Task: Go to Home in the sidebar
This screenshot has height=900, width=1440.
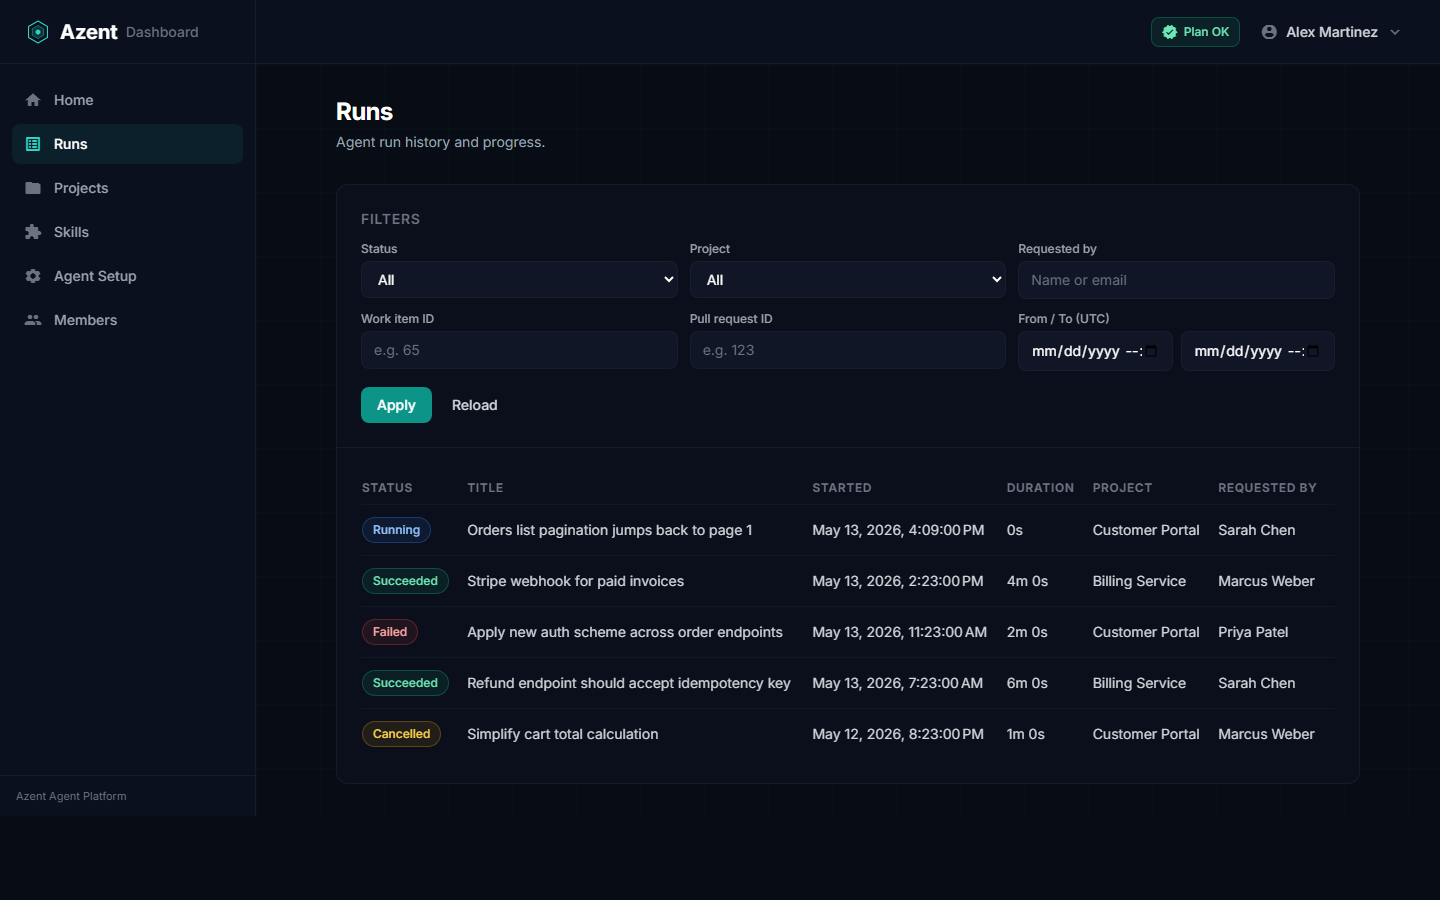Action: click(x=127, y=100)
